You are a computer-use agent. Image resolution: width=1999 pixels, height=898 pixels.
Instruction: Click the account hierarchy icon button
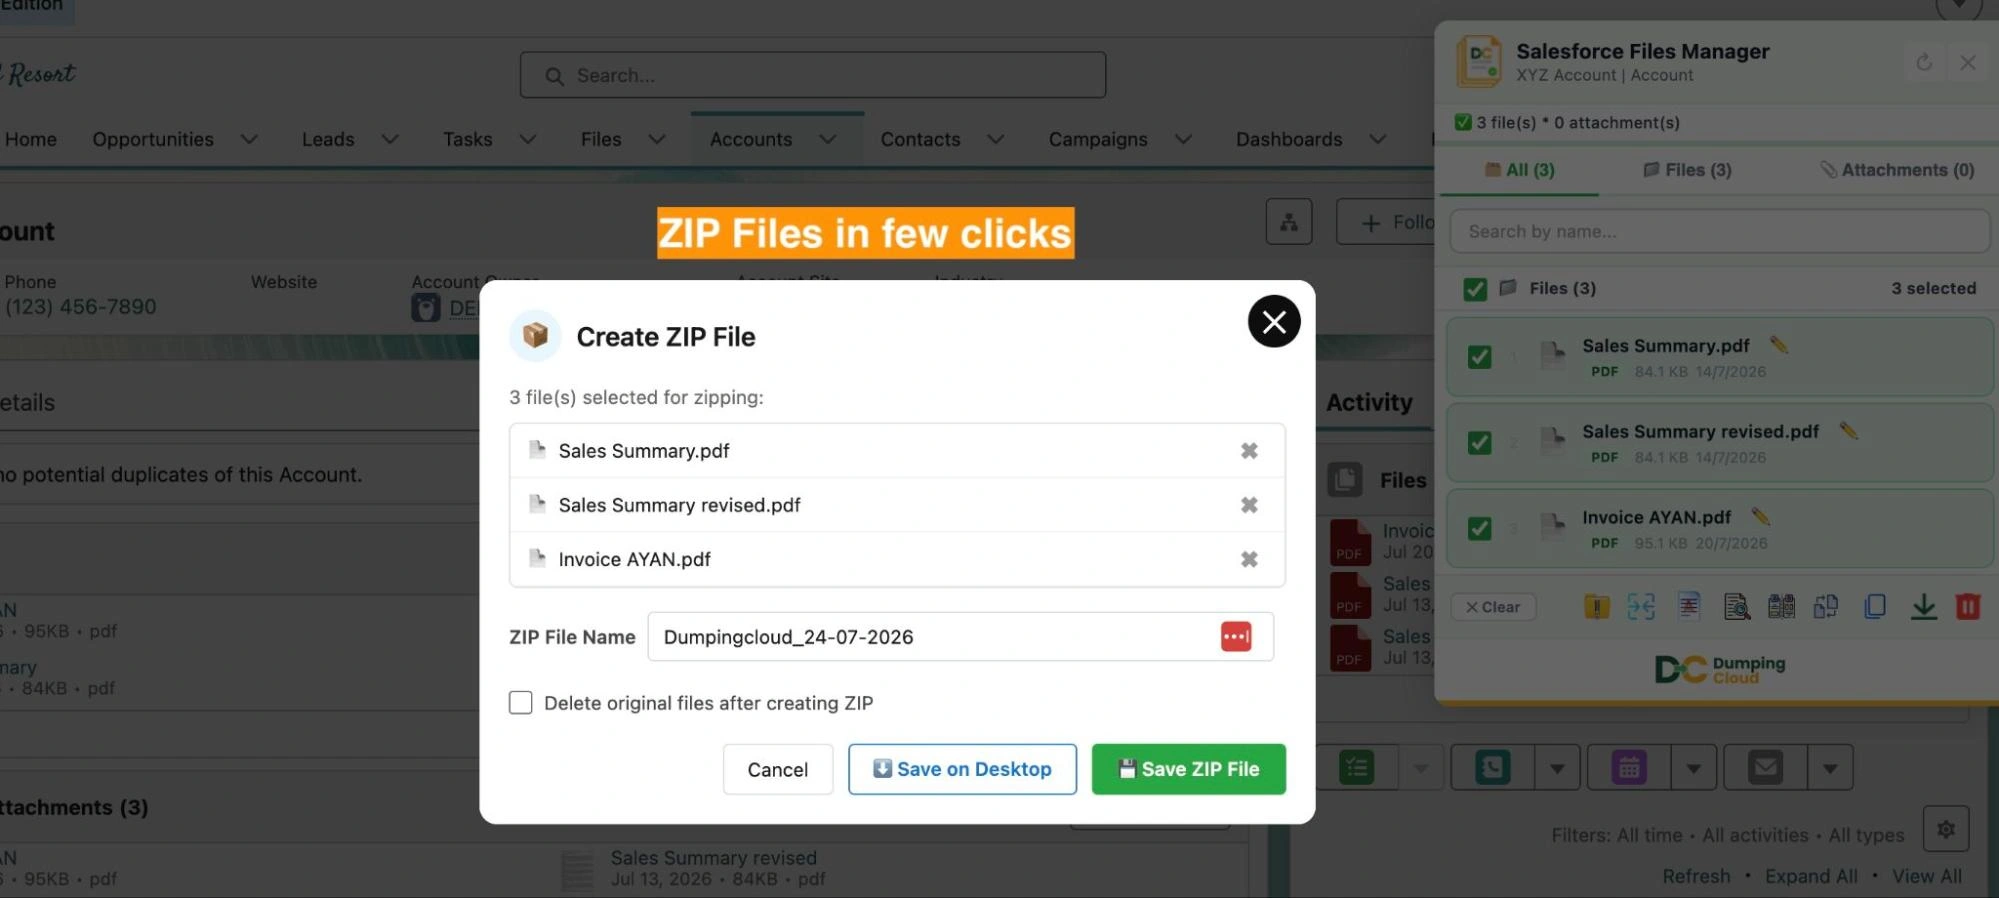point(1289,222)
